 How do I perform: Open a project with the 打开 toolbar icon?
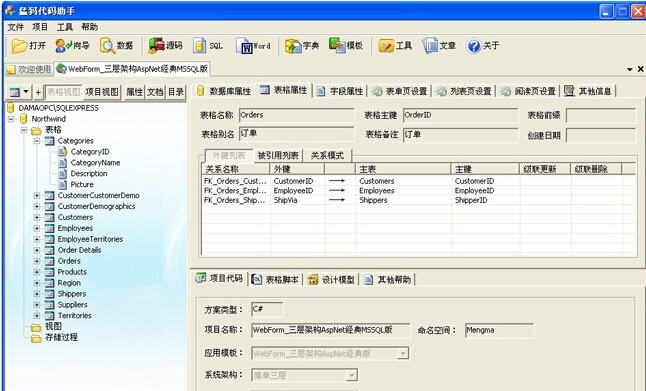28,46
